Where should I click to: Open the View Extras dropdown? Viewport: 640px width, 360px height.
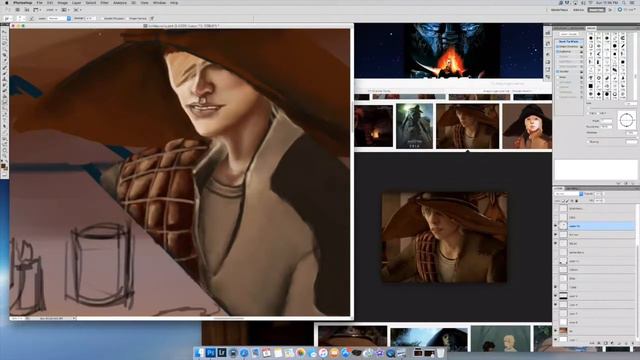pos(37,10)
